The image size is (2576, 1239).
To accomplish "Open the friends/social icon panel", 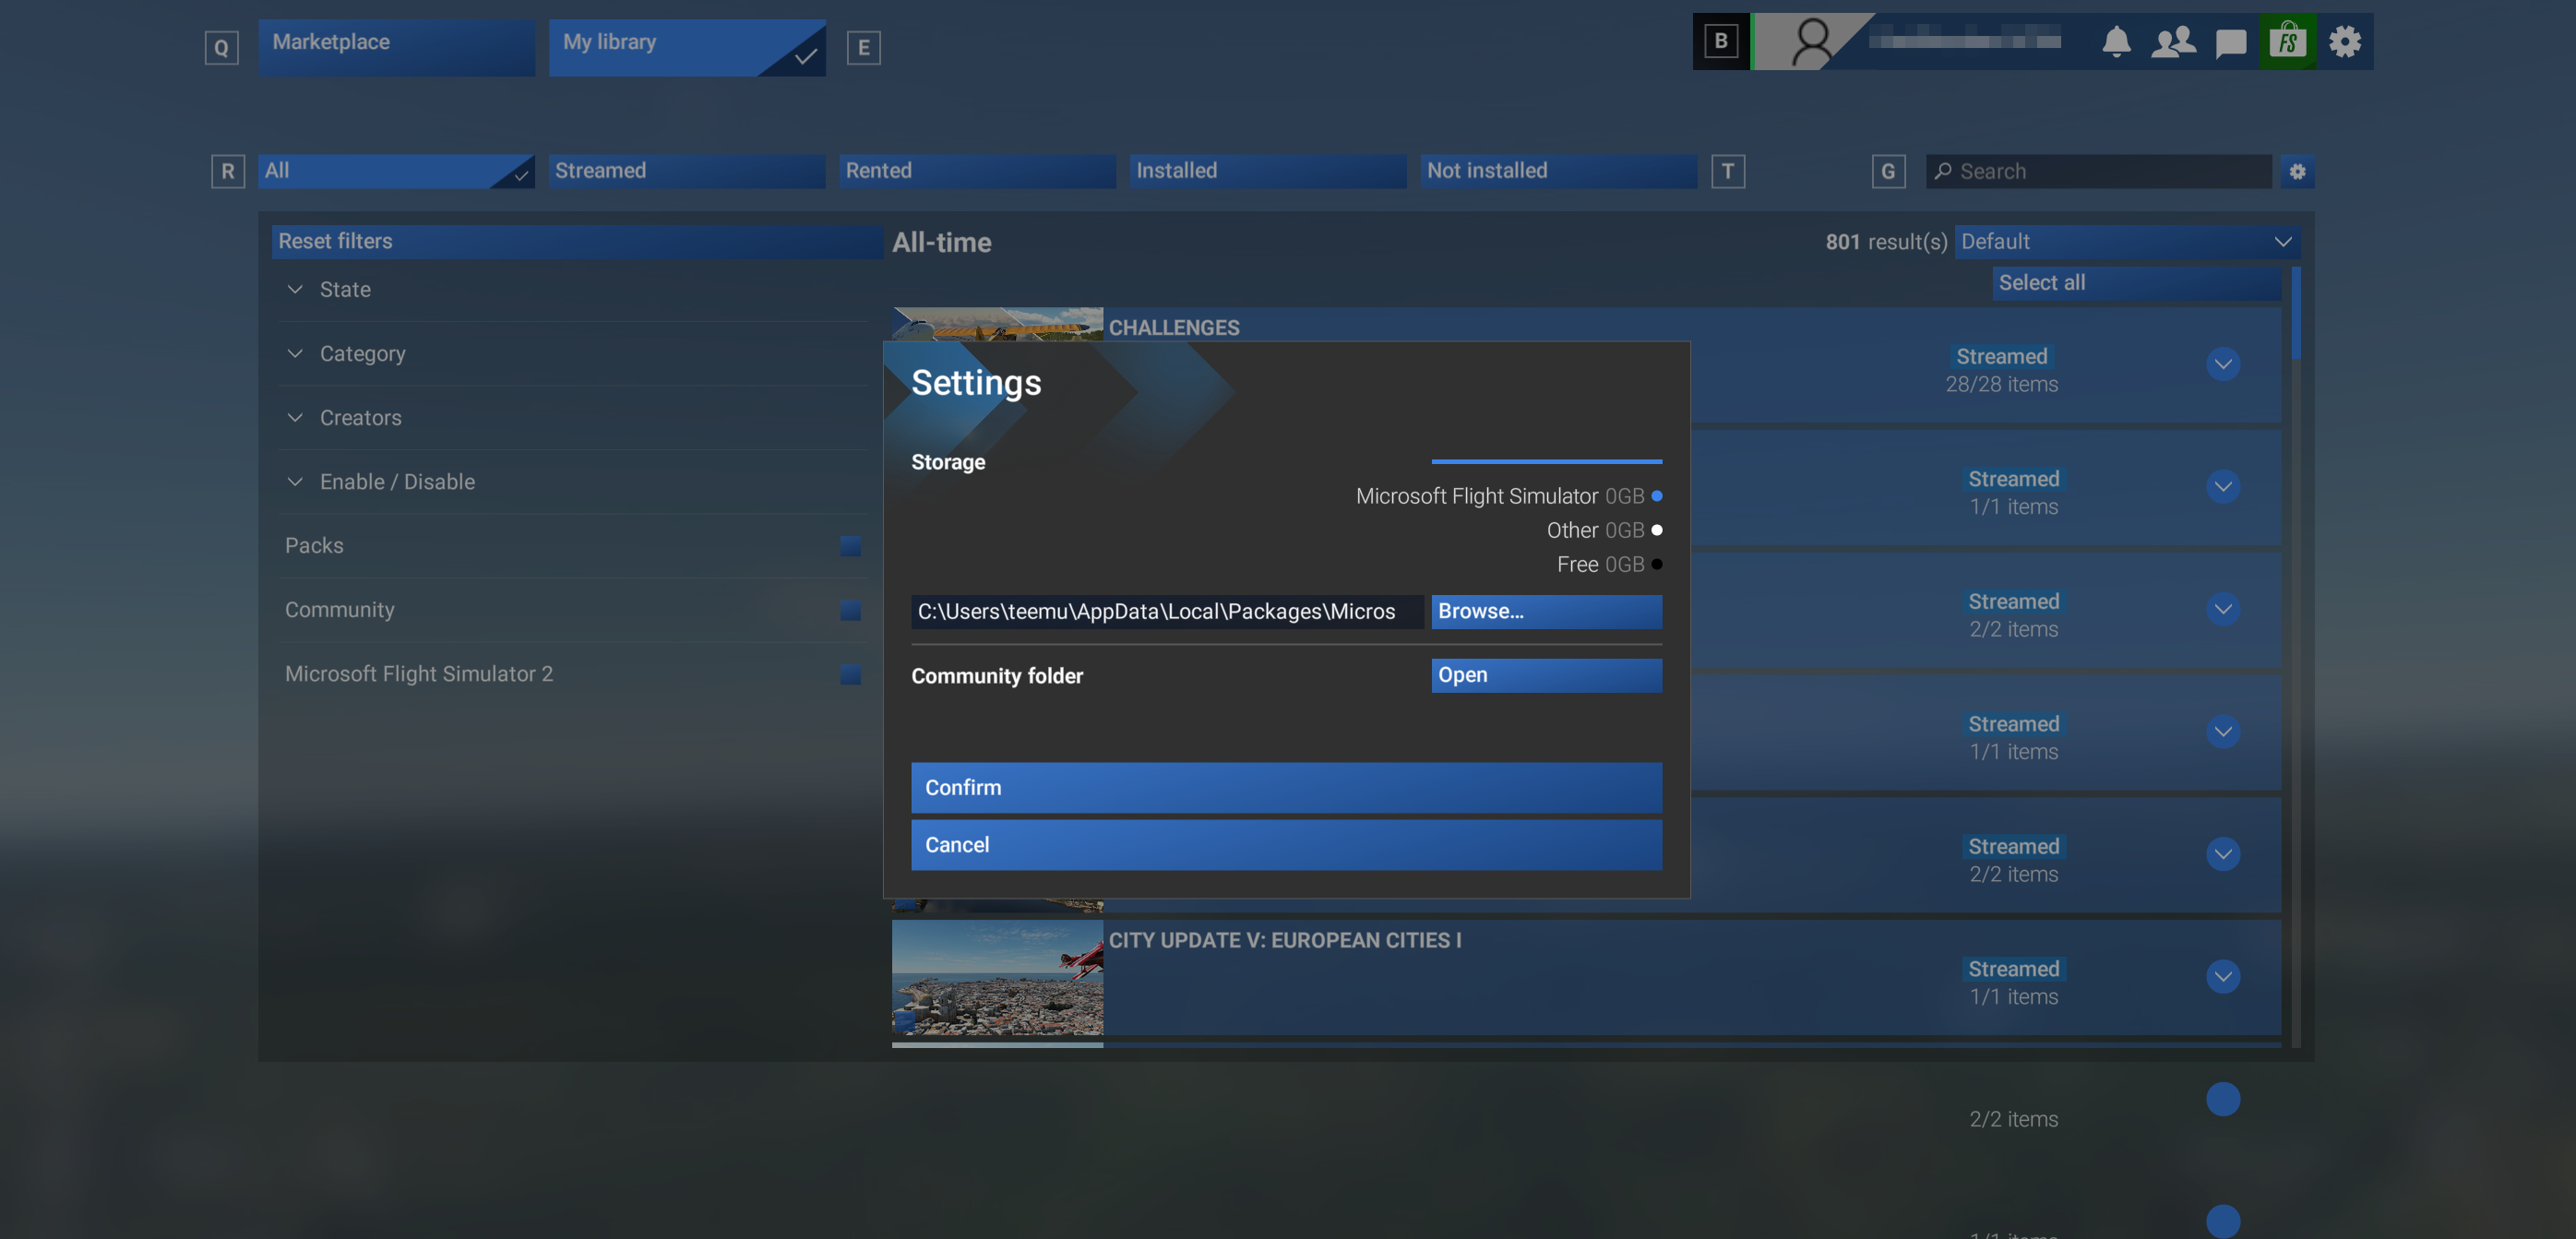I will point(2172,40).
